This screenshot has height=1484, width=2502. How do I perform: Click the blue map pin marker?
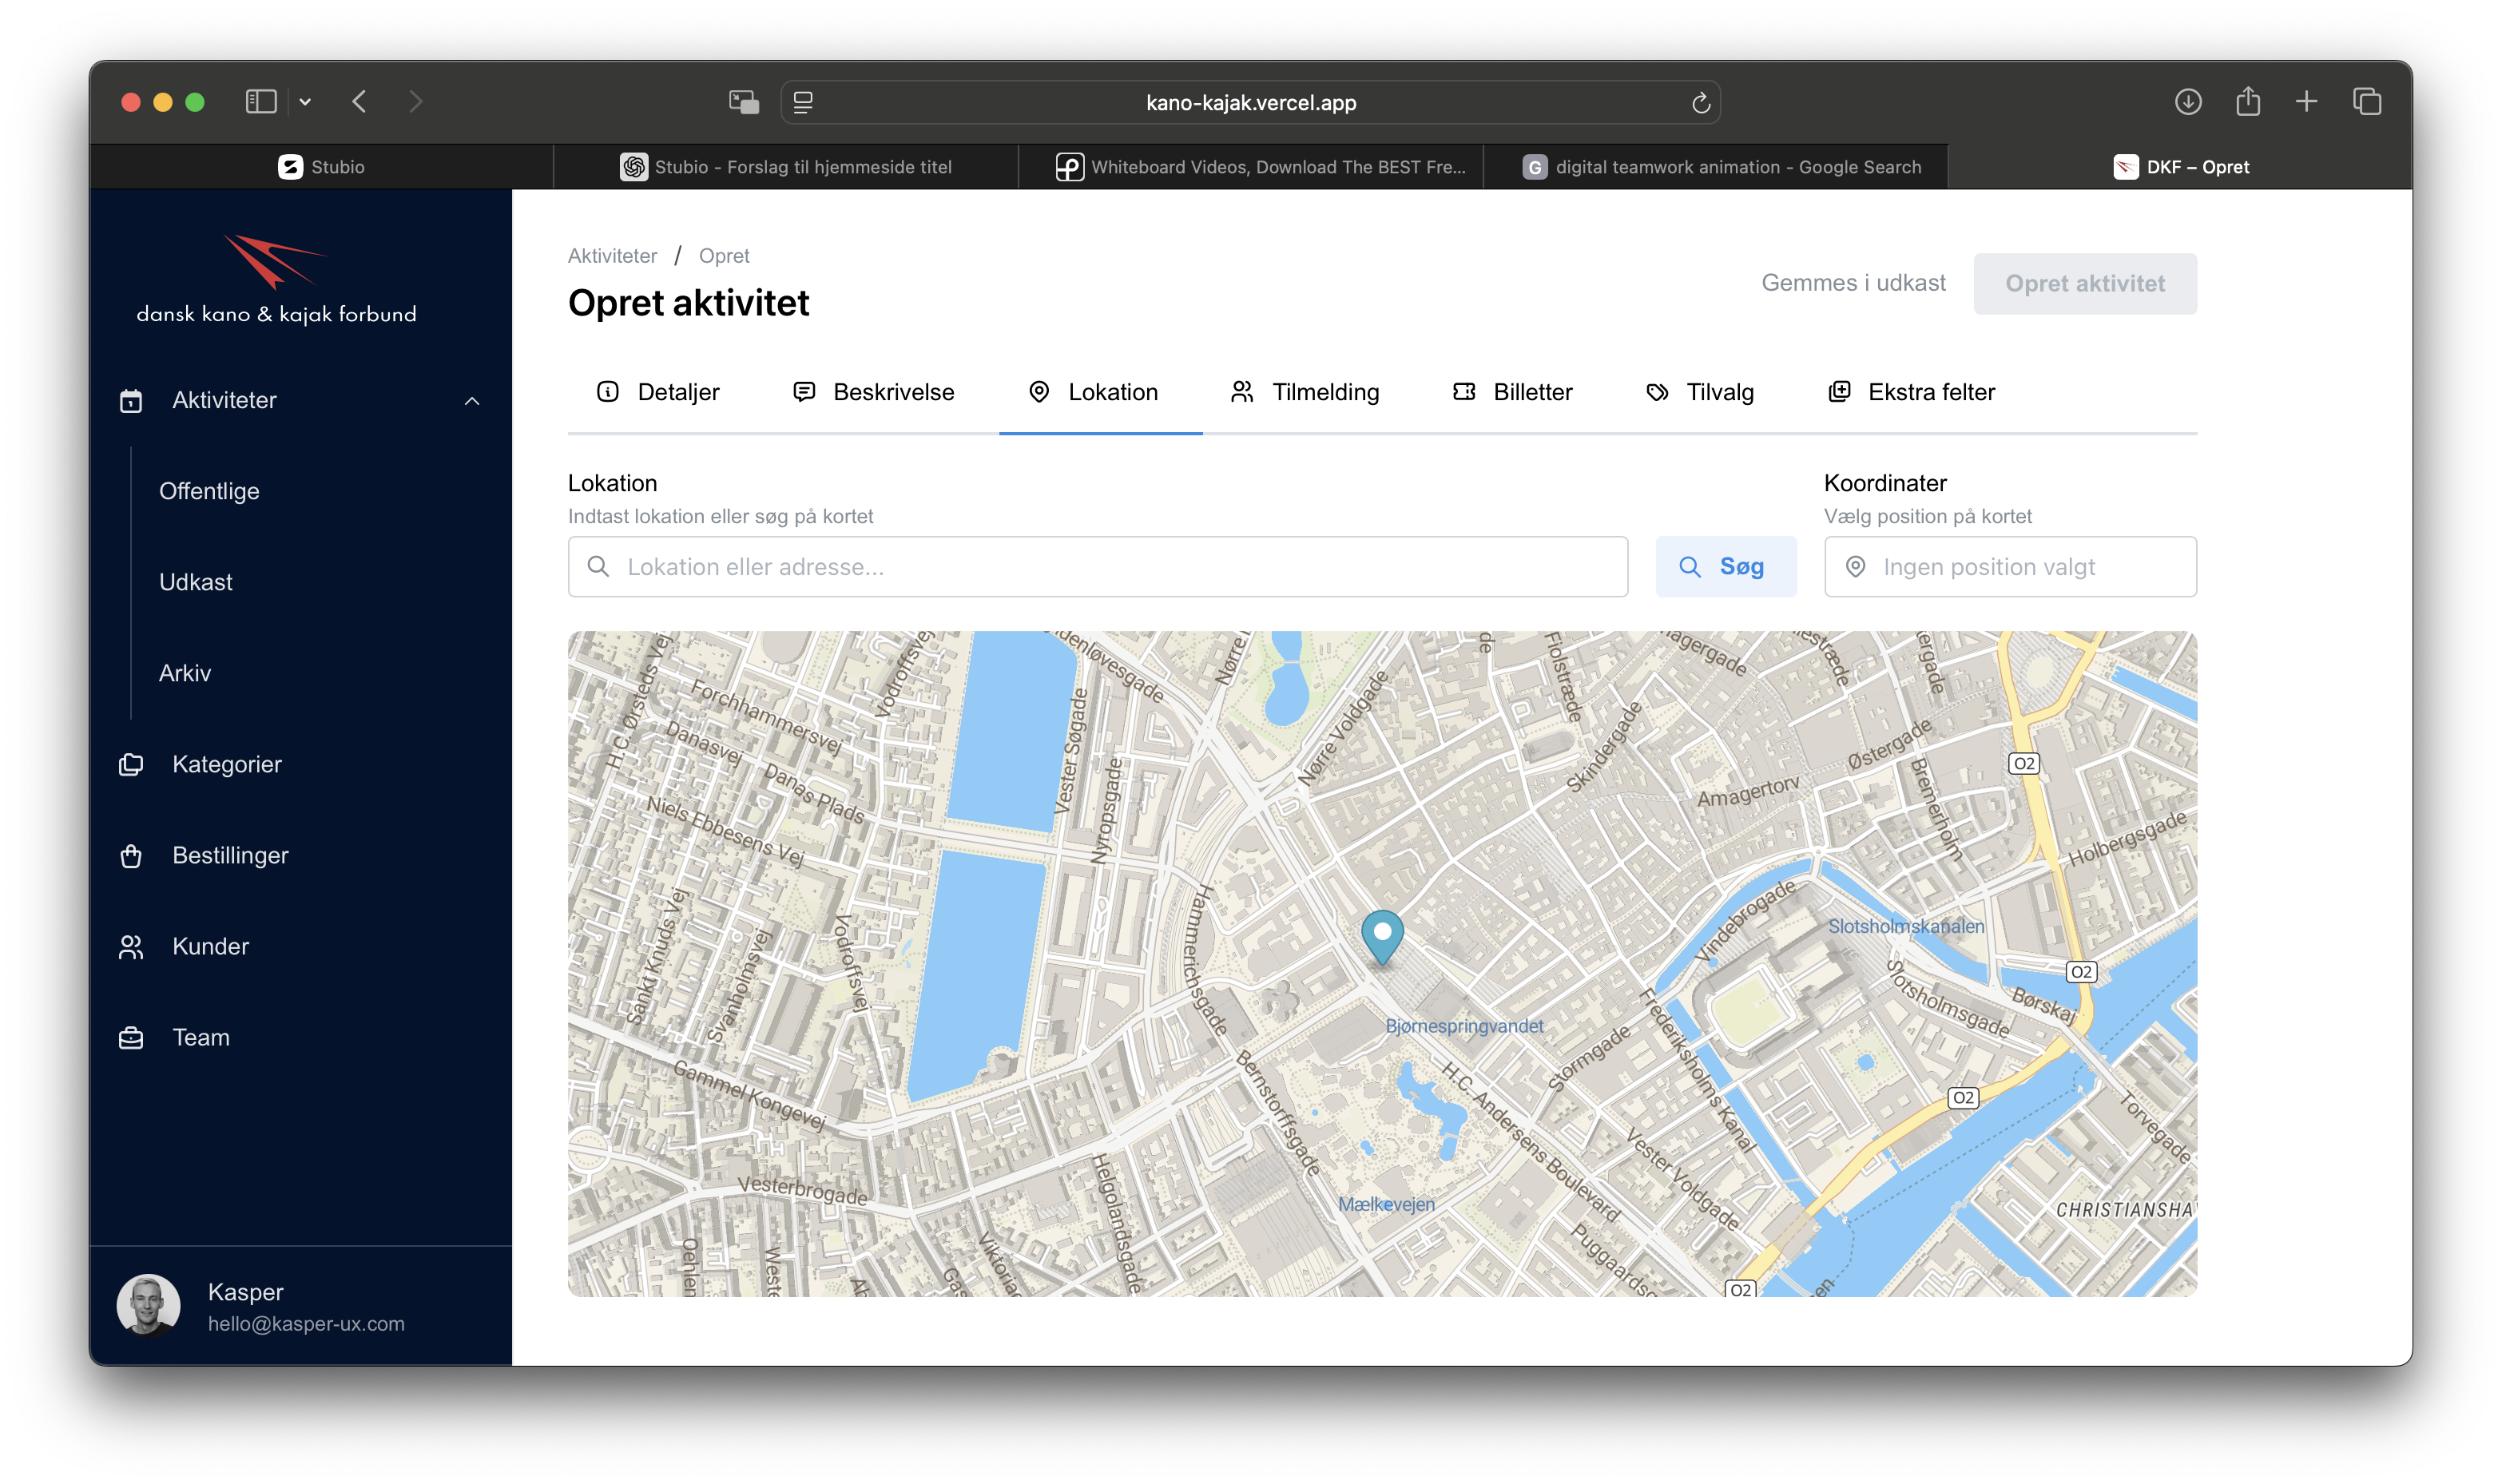click(1382, 935)
